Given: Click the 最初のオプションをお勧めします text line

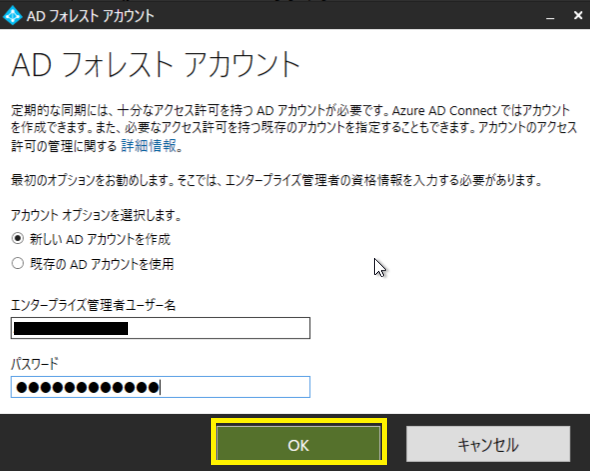Looking at the screenshot, I should 277,181.
